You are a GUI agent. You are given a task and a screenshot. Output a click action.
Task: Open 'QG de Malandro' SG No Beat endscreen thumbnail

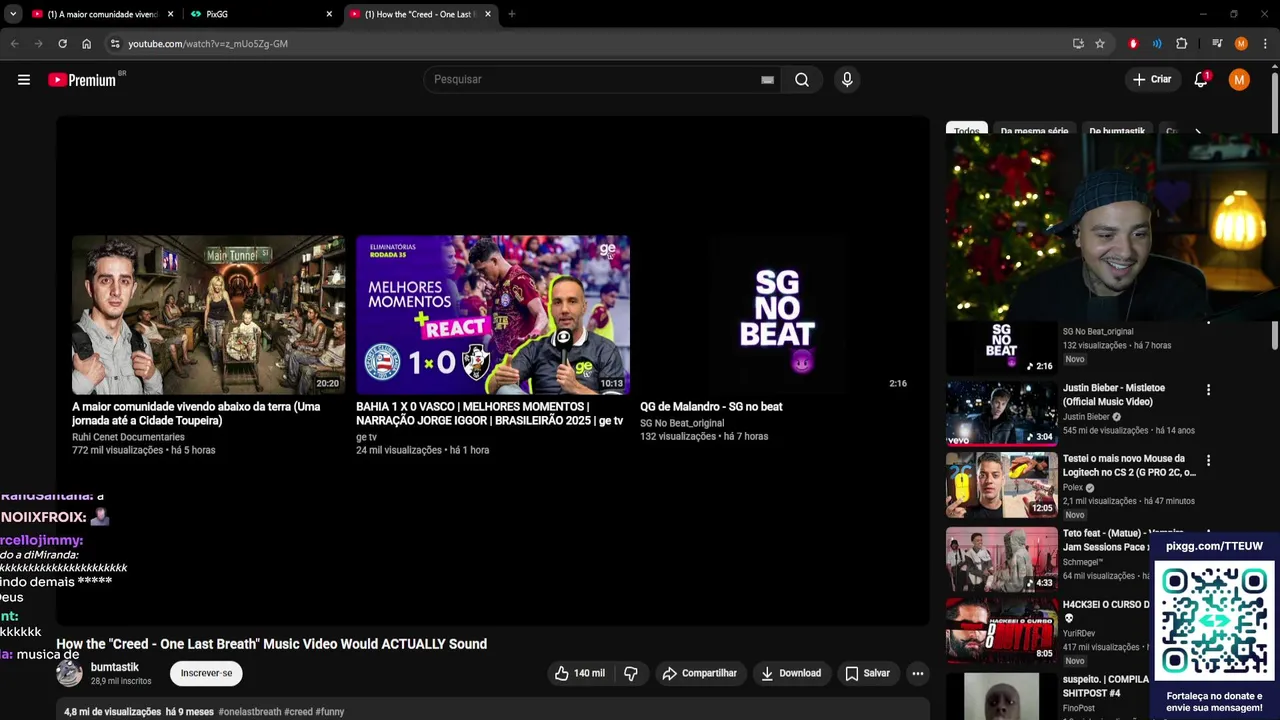(777, 315)
